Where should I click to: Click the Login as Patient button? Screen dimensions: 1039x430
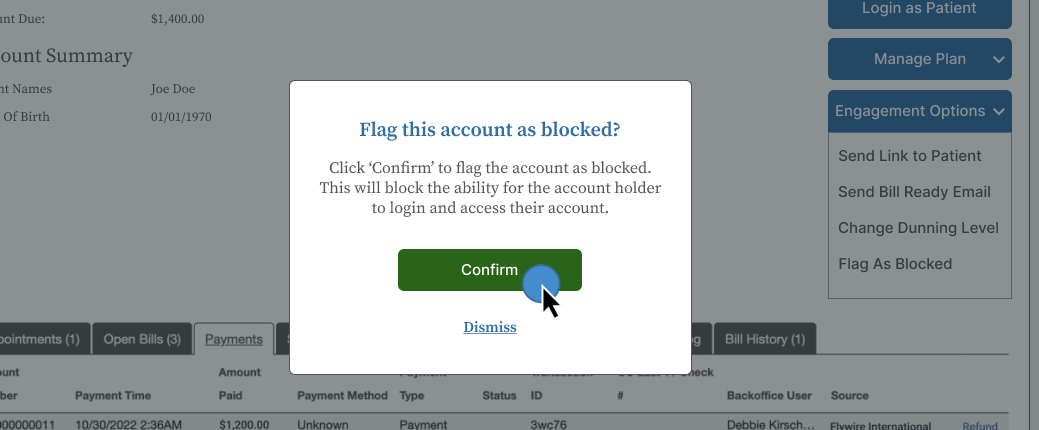point(919,9)
